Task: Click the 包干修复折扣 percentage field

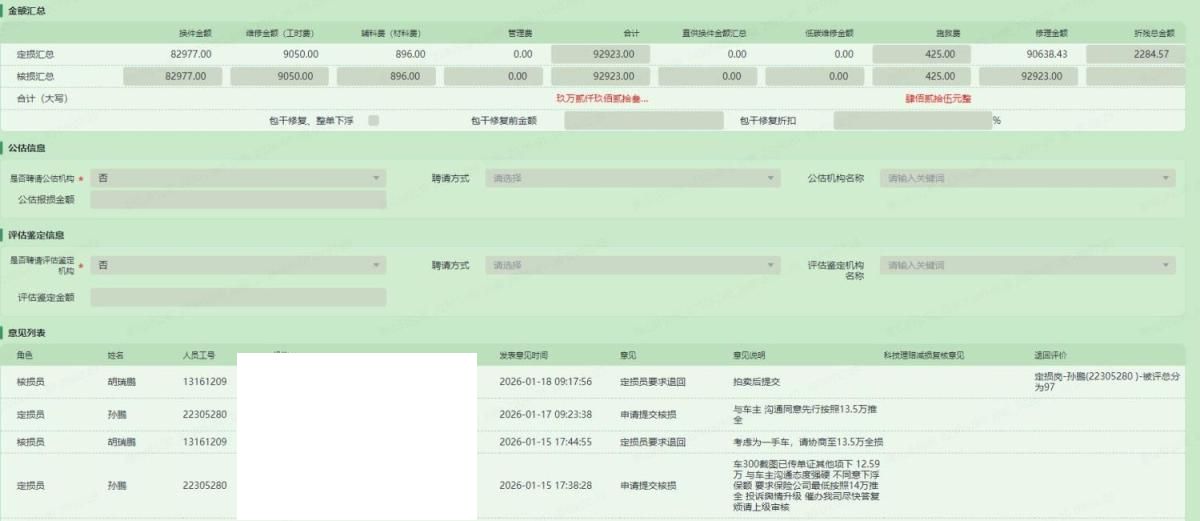Action: (910, 120)
